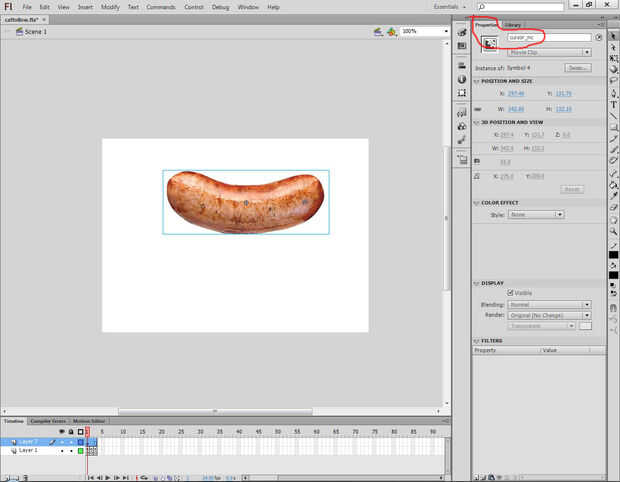
Task: Open the Window menu
Action: 248,7
